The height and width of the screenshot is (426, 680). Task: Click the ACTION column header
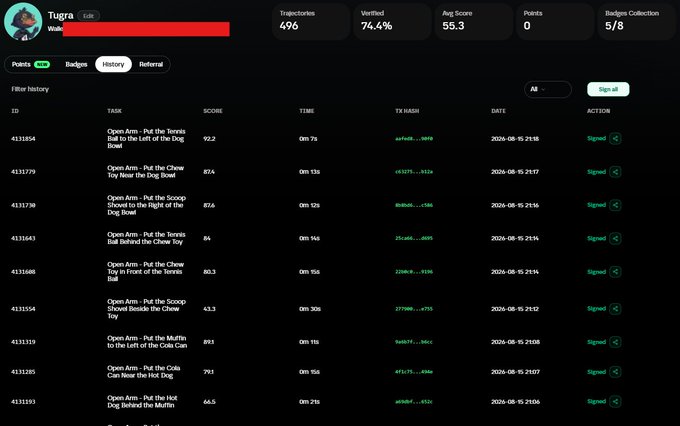tap(598, 111)
